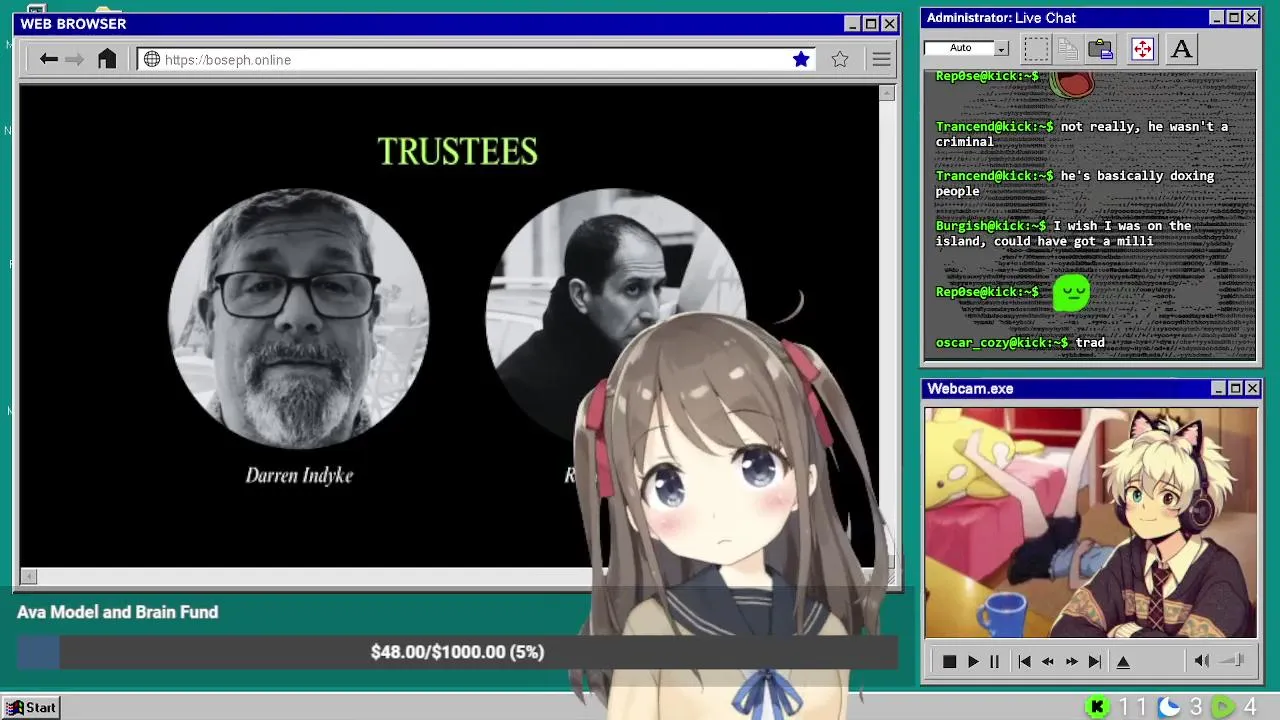Click the Ava Model and Brain Fund title
1280x720 pixels.
pyautogui.click(x=117, y=612)
